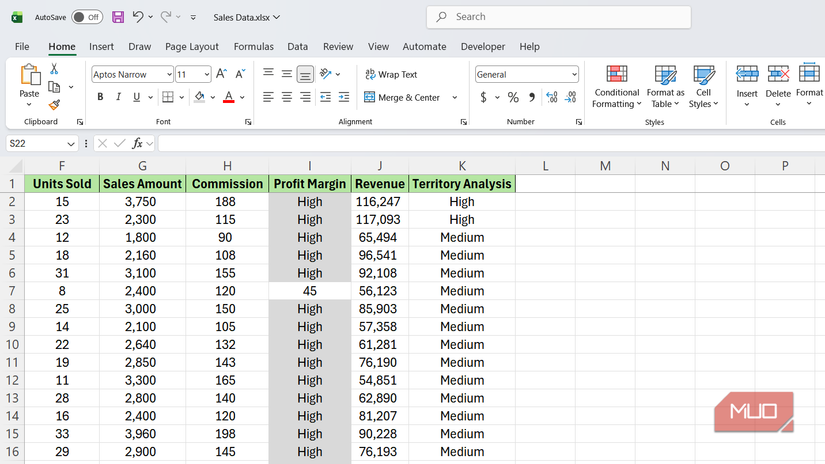Click Decrease Indent icon
Image resolution: width=825 pixels, height=464 pixels.
(x=326, y=97)
